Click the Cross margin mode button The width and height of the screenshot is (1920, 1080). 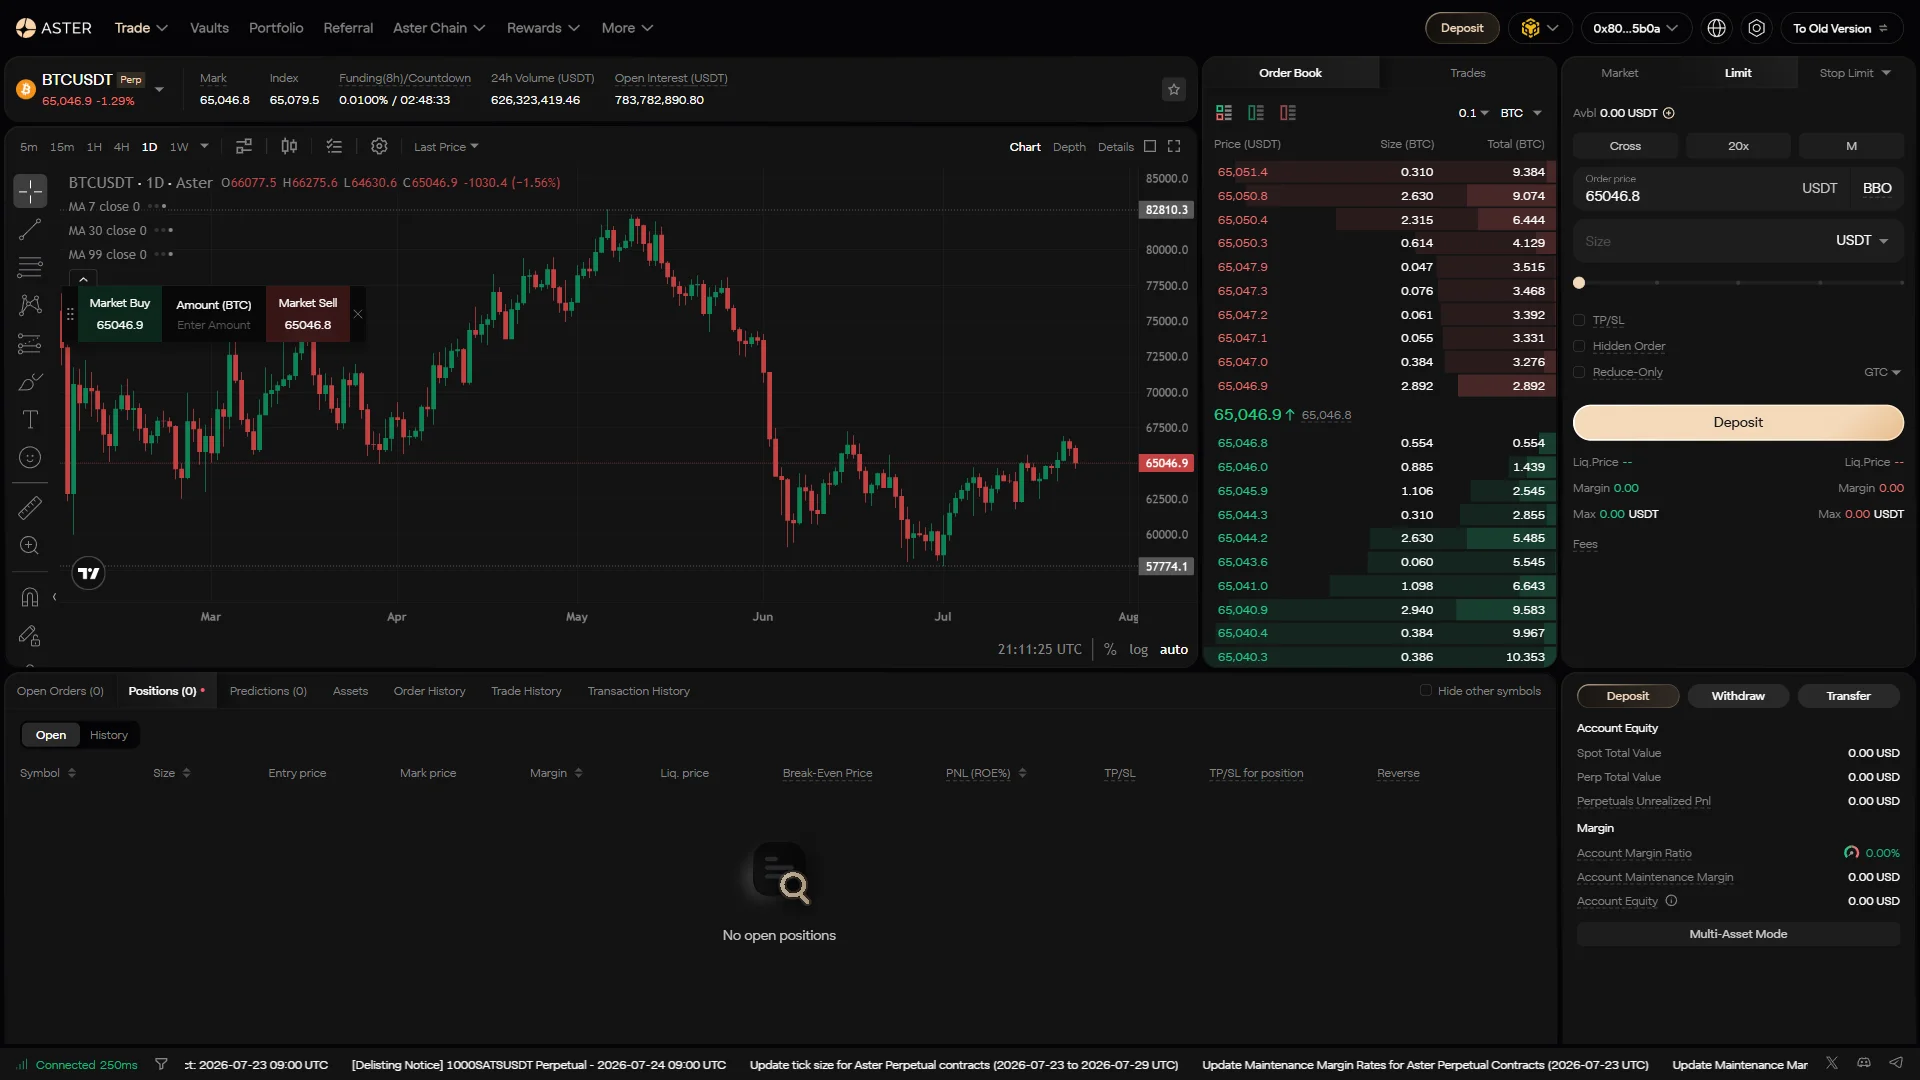[x=1625, y=146]
